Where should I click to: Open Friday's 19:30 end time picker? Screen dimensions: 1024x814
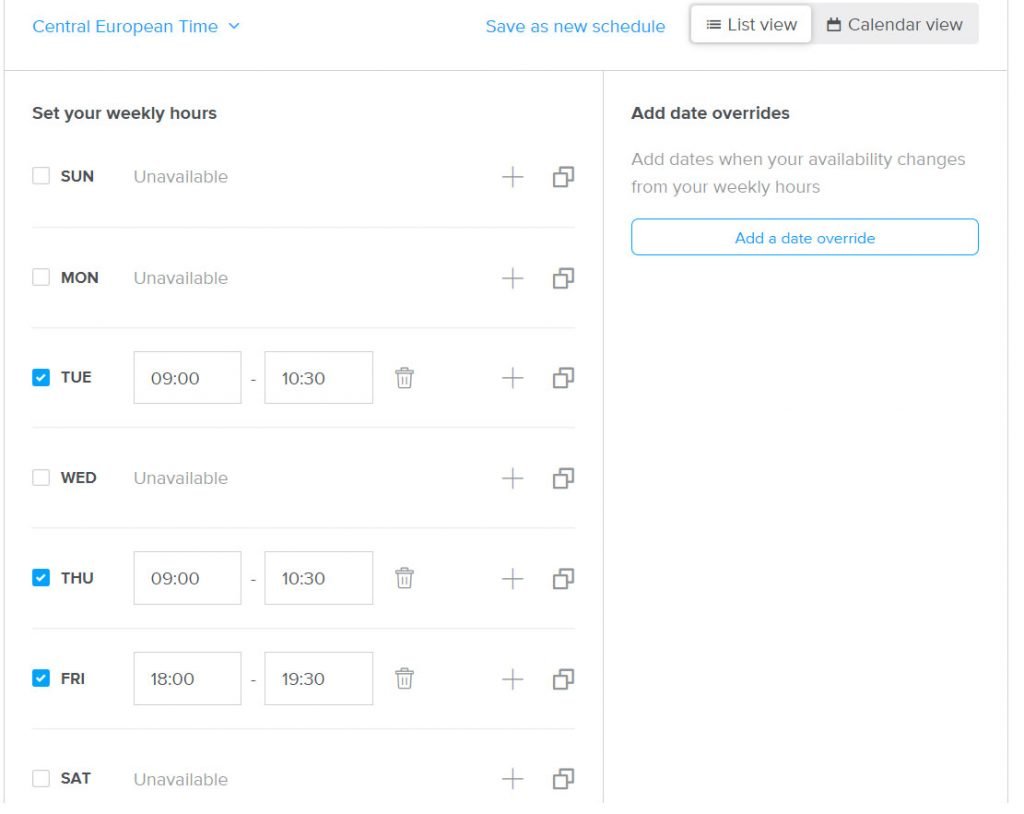coord(318,678)
